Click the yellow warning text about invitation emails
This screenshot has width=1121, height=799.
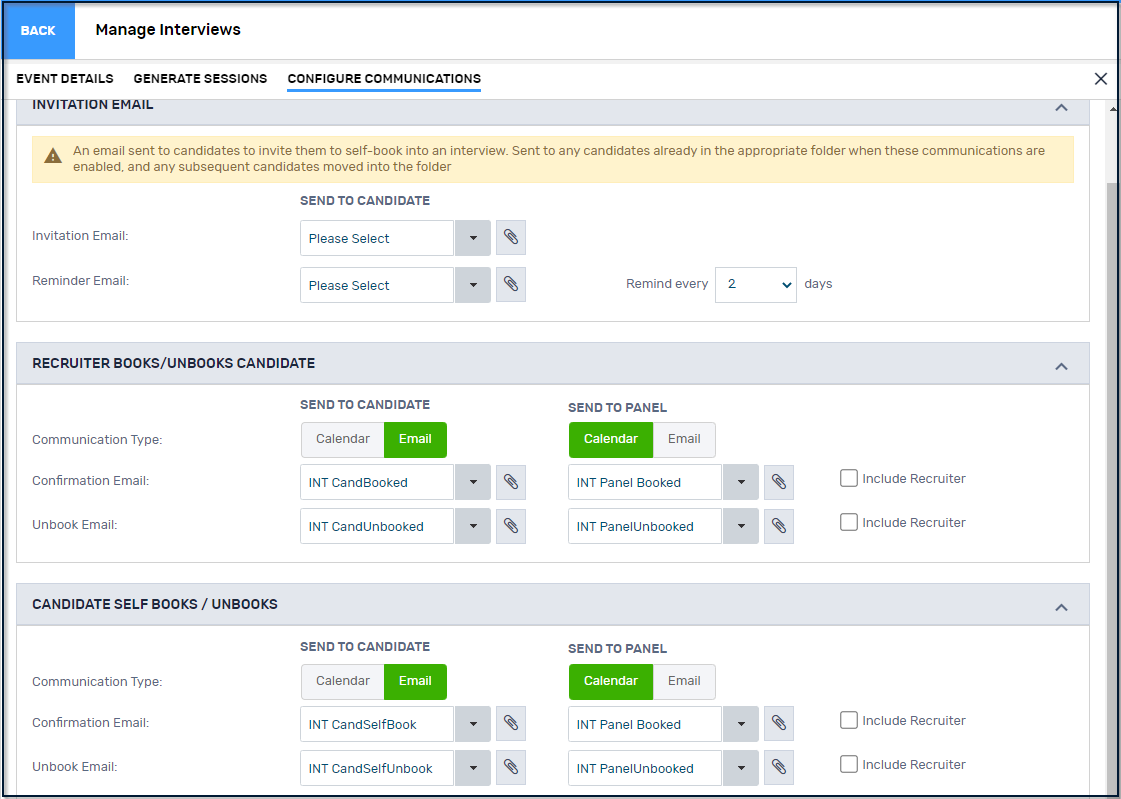tap(559, 159)
